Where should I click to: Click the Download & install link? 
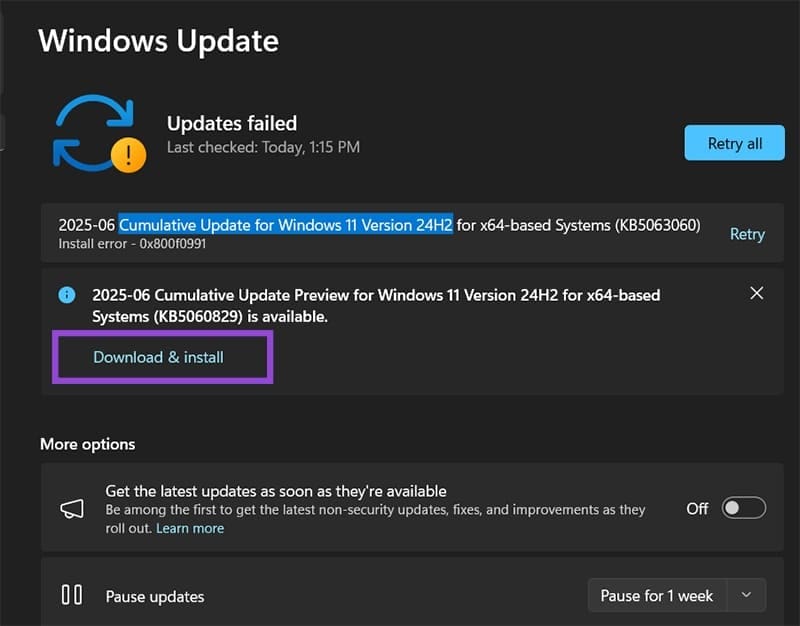coord(158,357)
